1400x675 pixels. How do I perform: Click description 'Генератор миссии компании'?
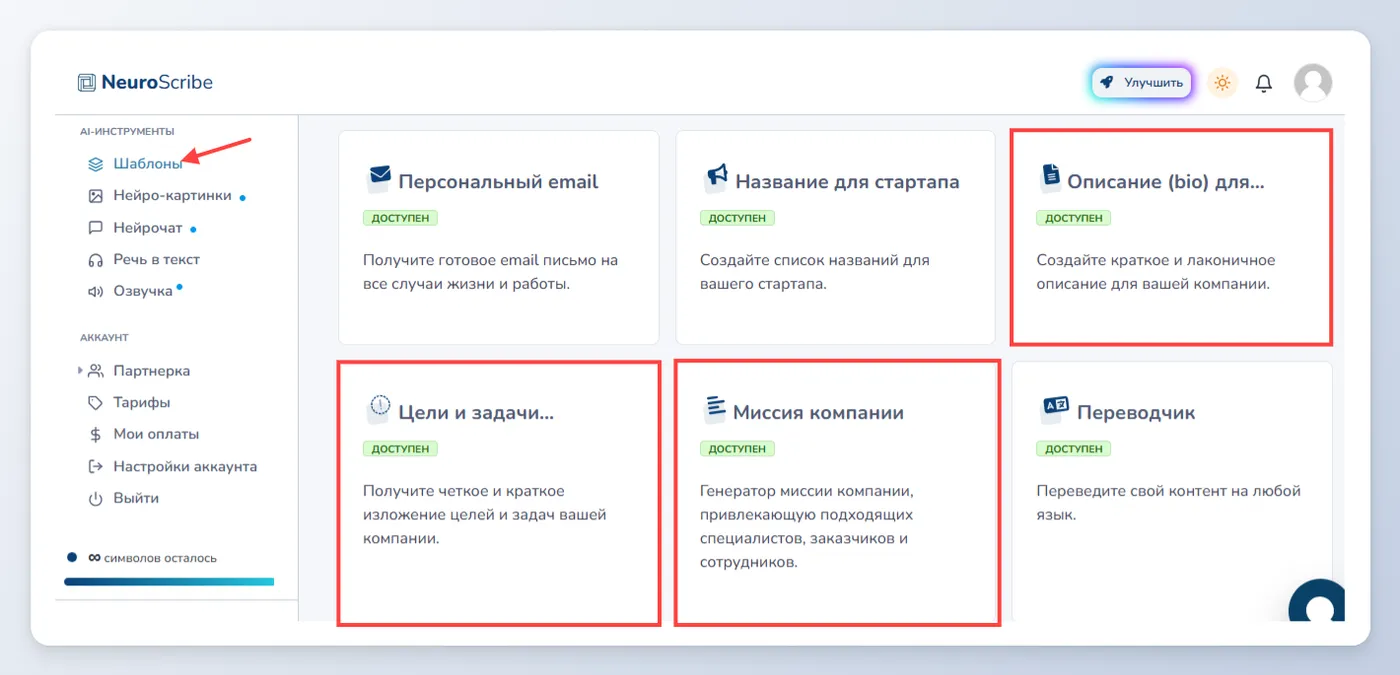(808, 527)
